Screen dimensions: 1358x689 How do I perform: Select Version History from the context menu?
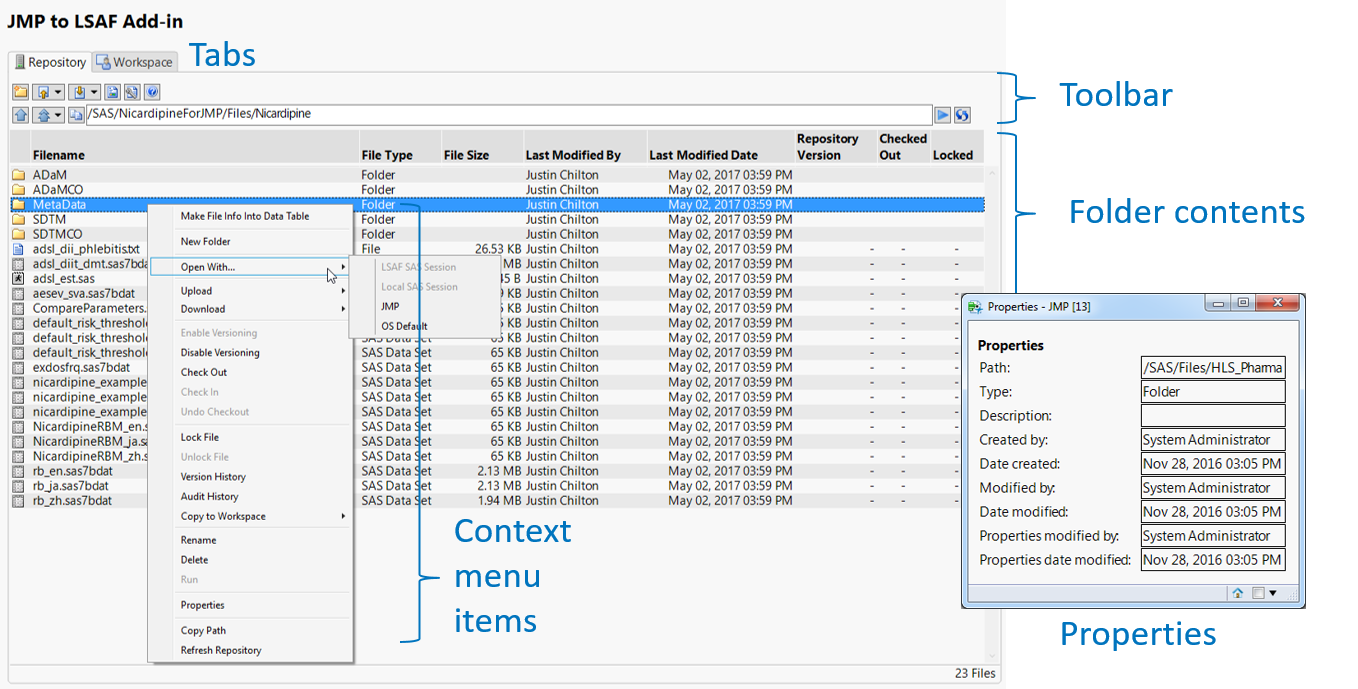click(212, 477)
